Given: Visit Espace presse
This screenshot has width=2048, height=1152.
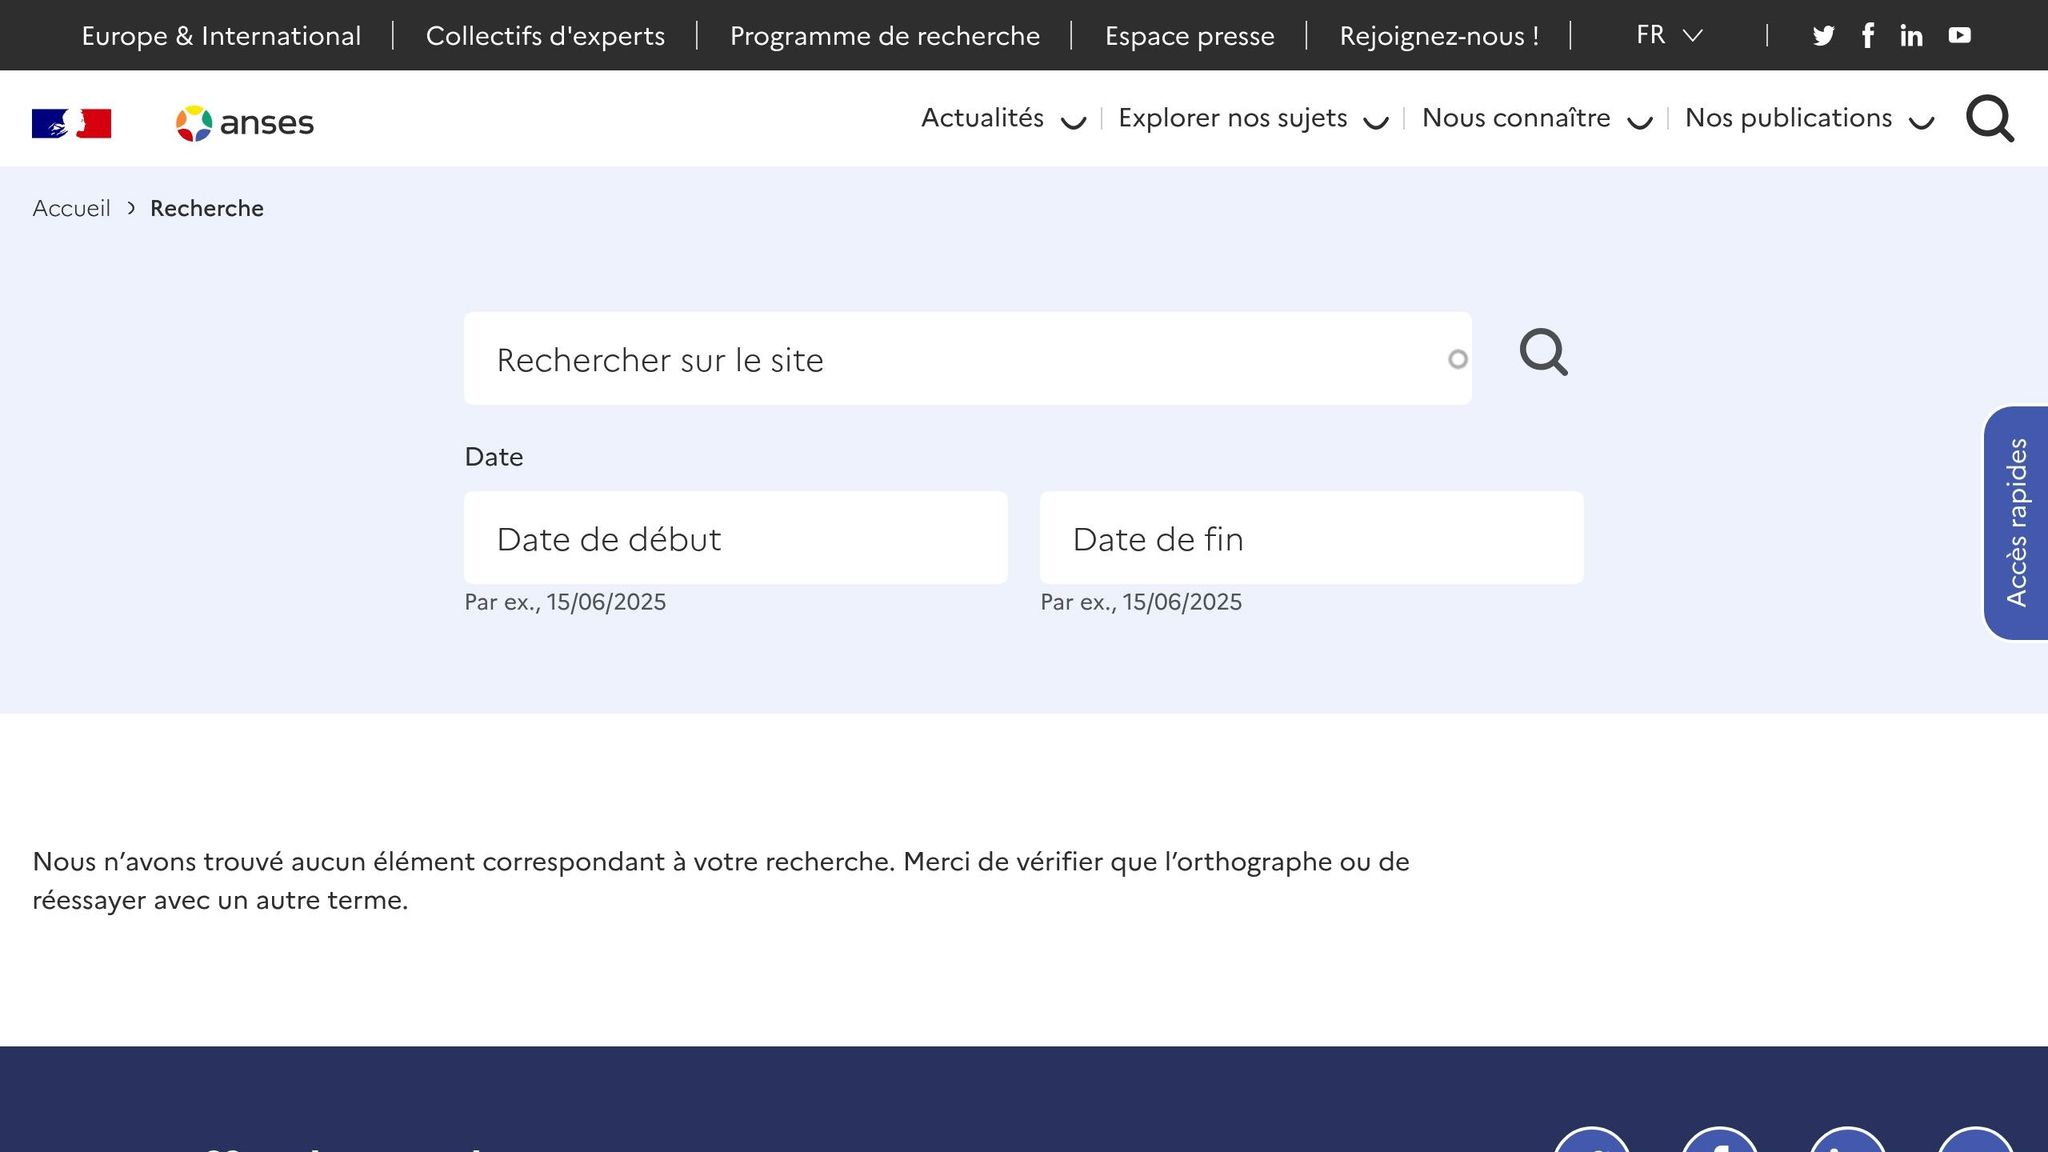Looking at the screenshot, I should 1190,36.
